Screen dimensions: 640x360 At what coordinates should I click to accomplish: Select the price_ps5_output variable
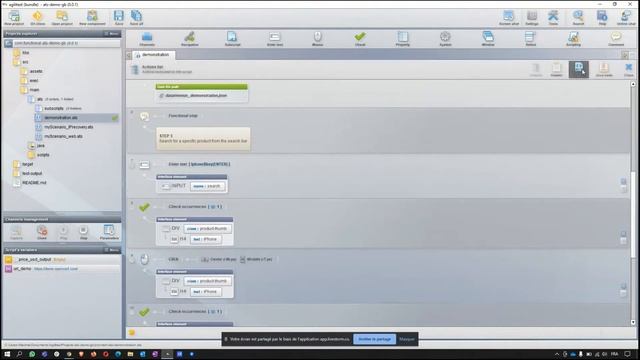62,259
